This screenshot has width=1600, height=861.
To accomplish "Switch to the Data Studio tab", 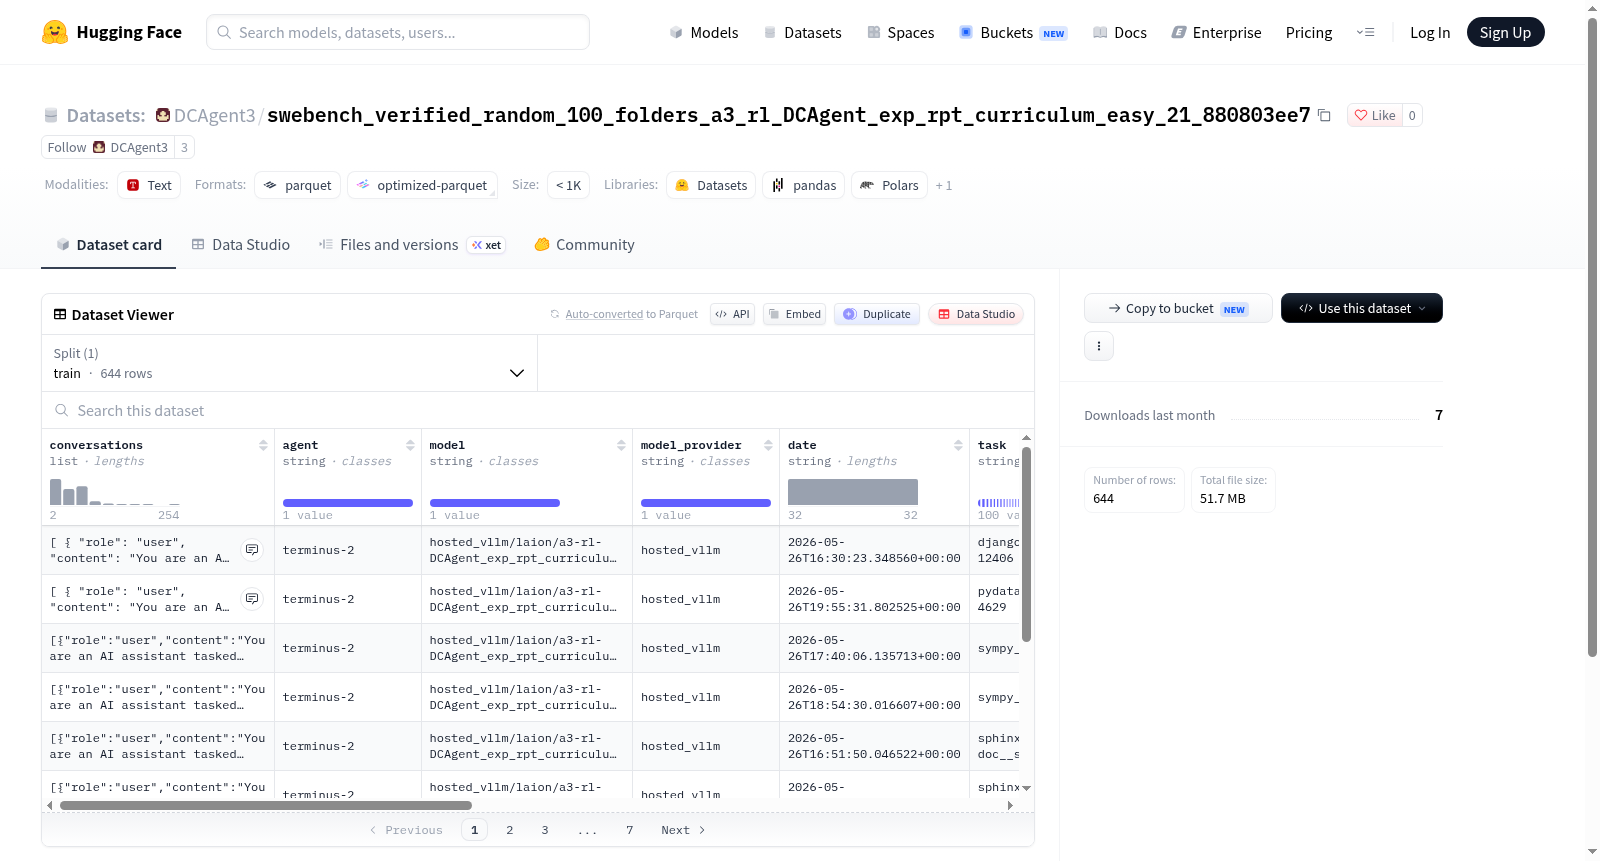I will click(x=240, y=244).
